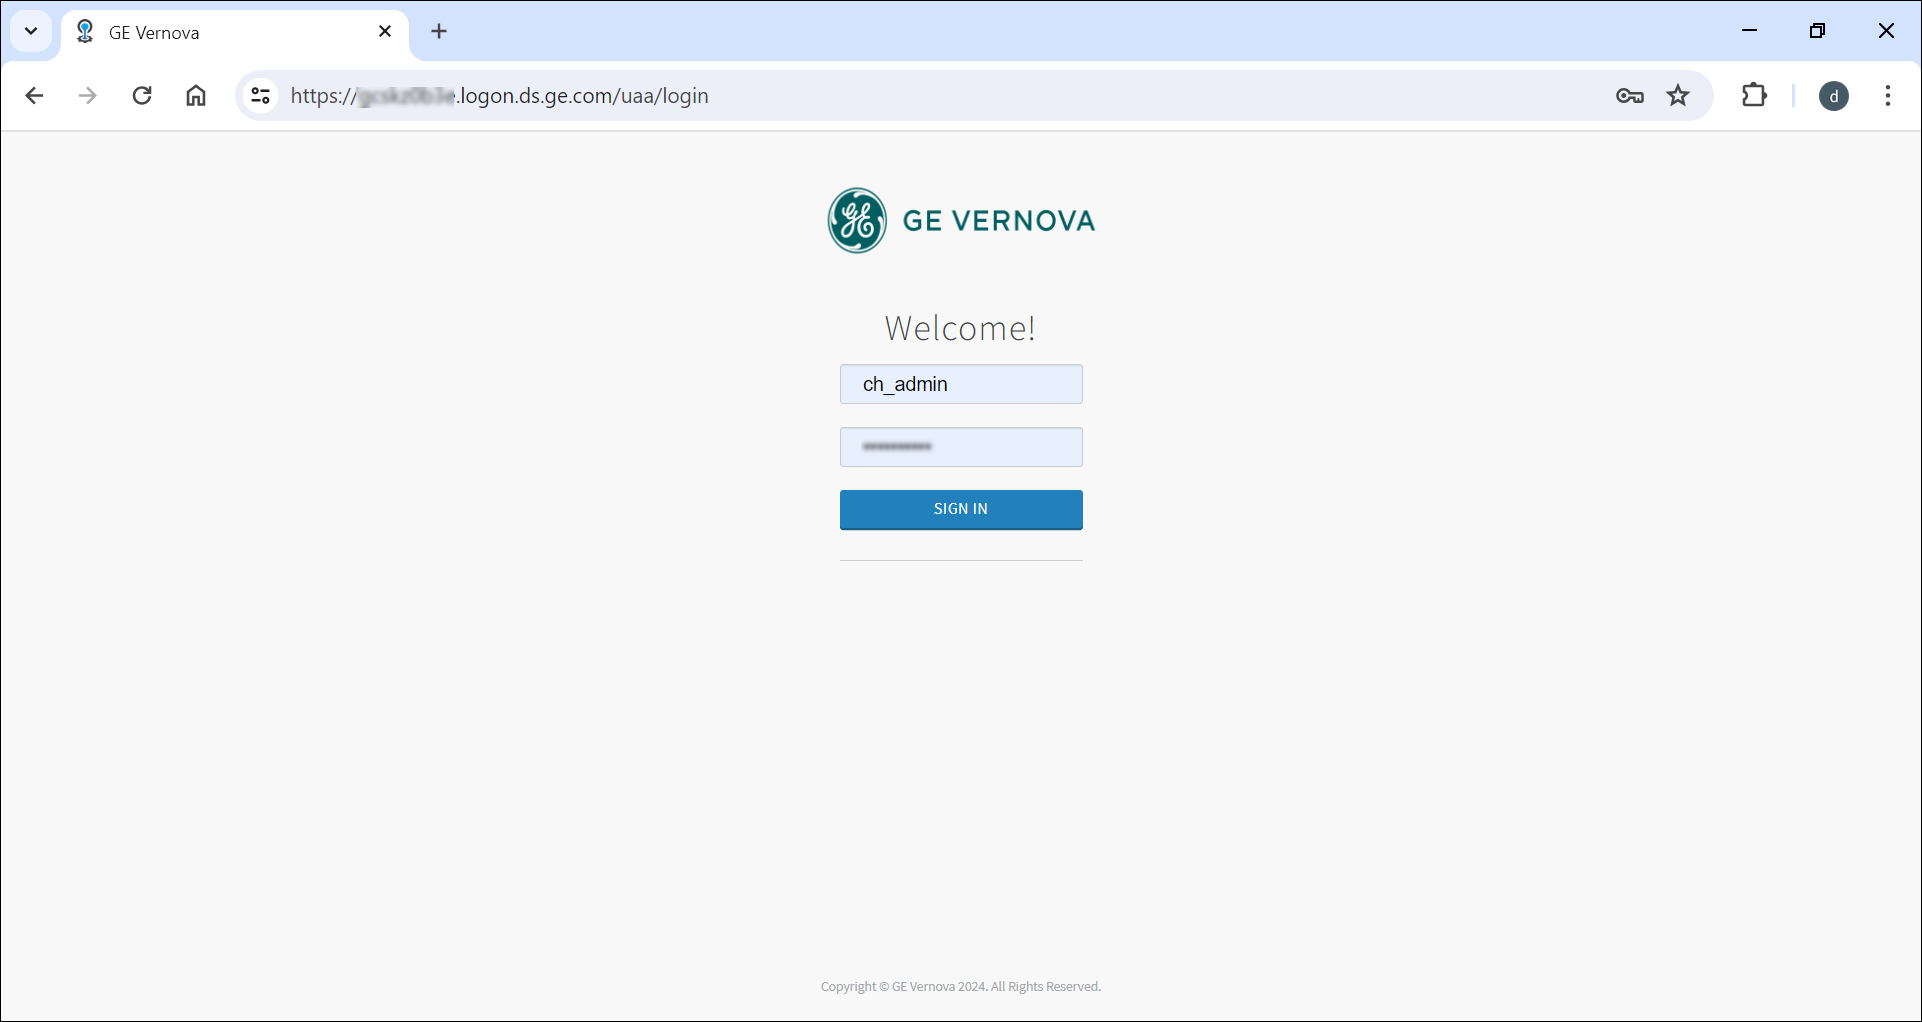
Task: Focus the password field
Action: pyautogui.click(x=961, y=447)
